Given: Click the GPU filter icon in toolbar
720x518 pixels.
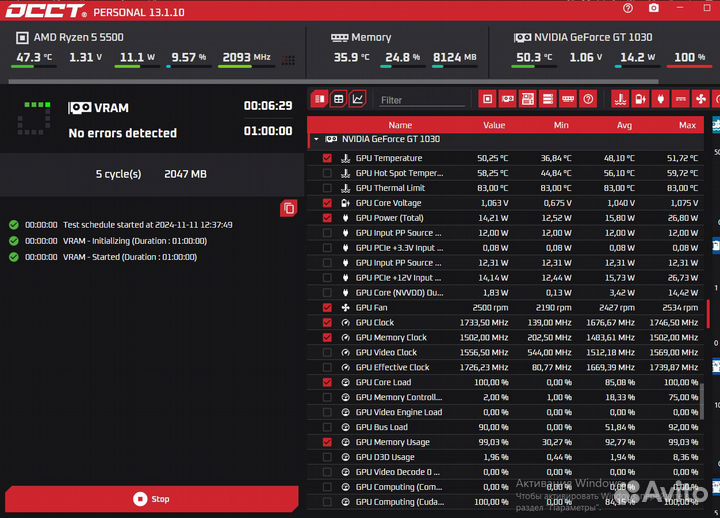Looking at the screenshot, I should click(x=508, y=99).
